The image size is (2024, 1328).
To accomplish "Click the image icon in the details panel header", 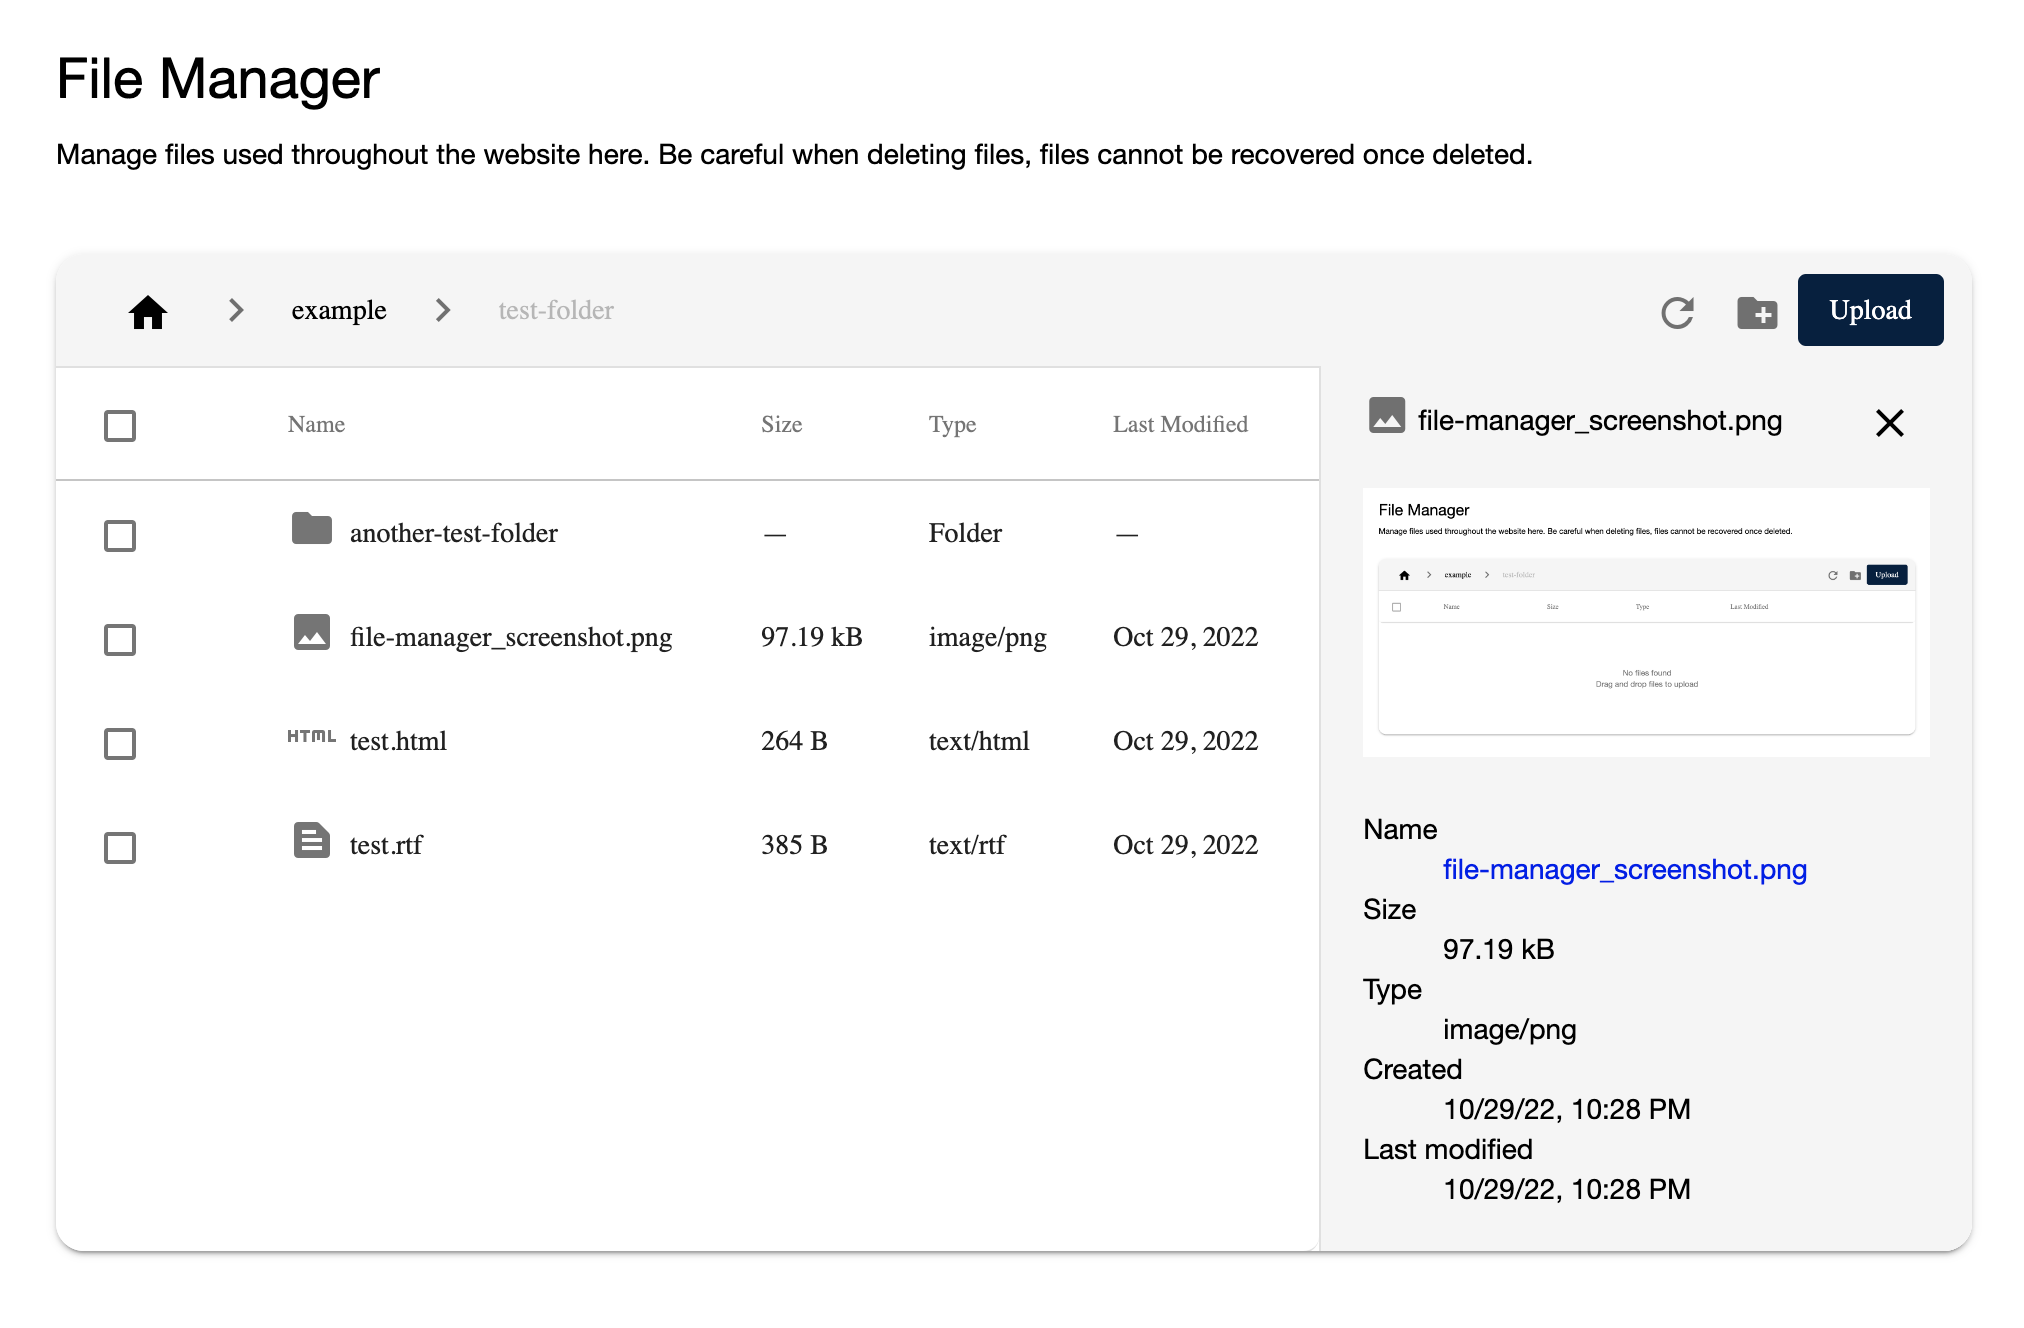I will coord(1387,415).
